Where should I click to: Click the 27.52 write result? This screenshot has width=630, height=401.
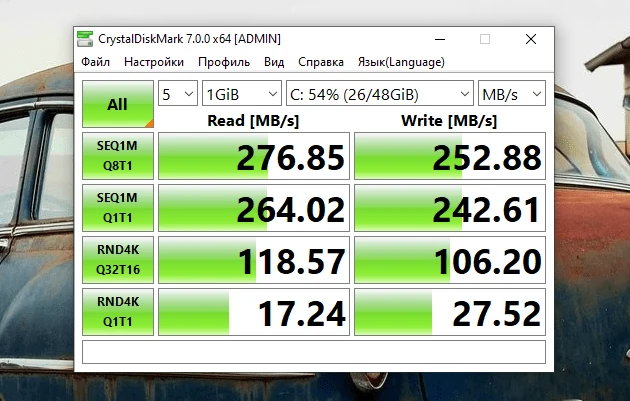click(450, 311)
